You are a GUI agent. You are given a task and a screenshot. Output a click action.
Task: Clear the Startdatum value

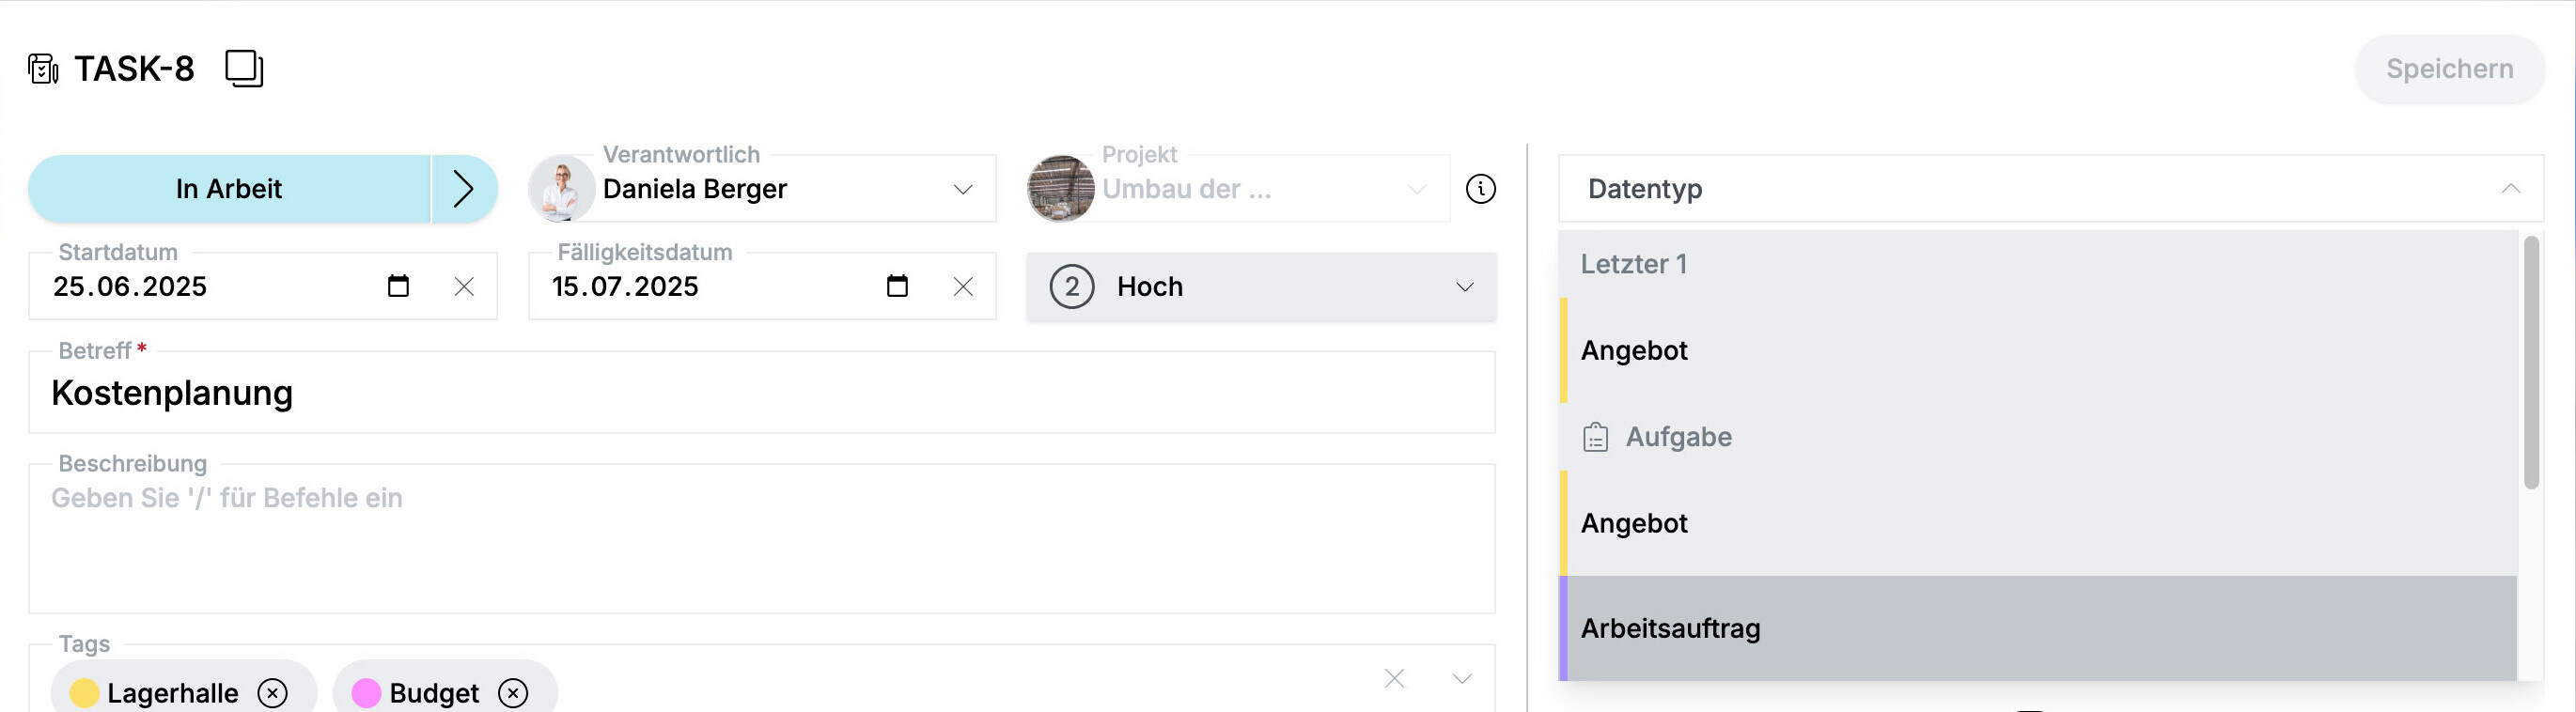464,287
